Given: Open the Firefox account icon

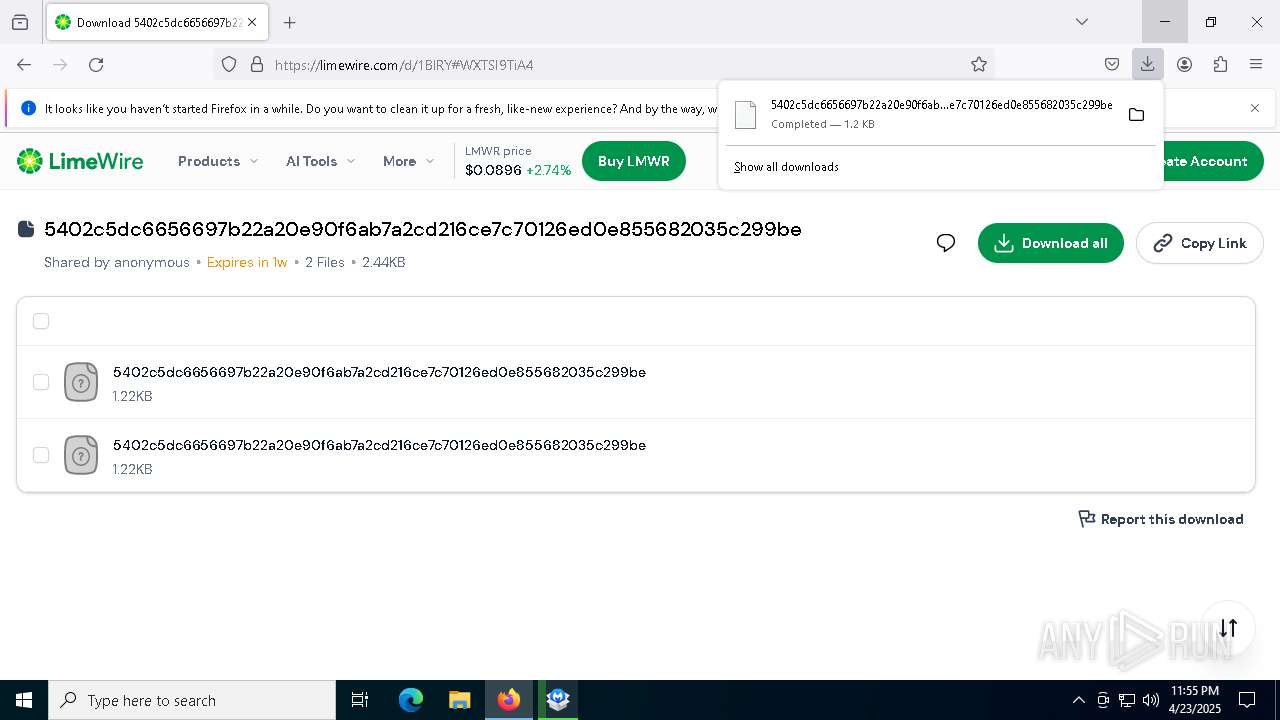Looking at the screenshot, I should click(x=1184, y=64).
